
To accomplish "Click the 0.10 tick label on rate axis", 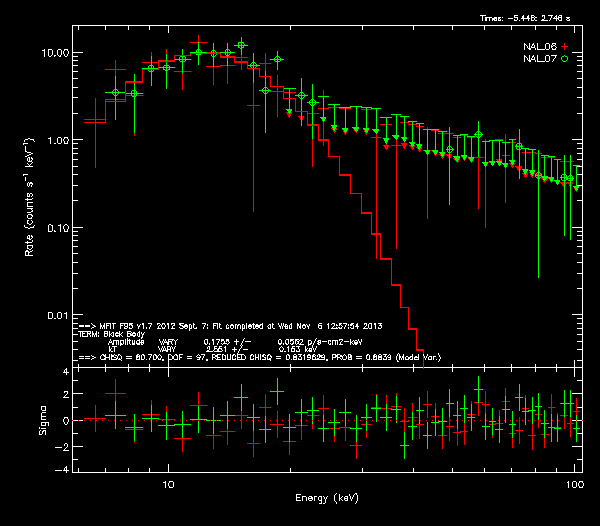I will tap(57, 228).
